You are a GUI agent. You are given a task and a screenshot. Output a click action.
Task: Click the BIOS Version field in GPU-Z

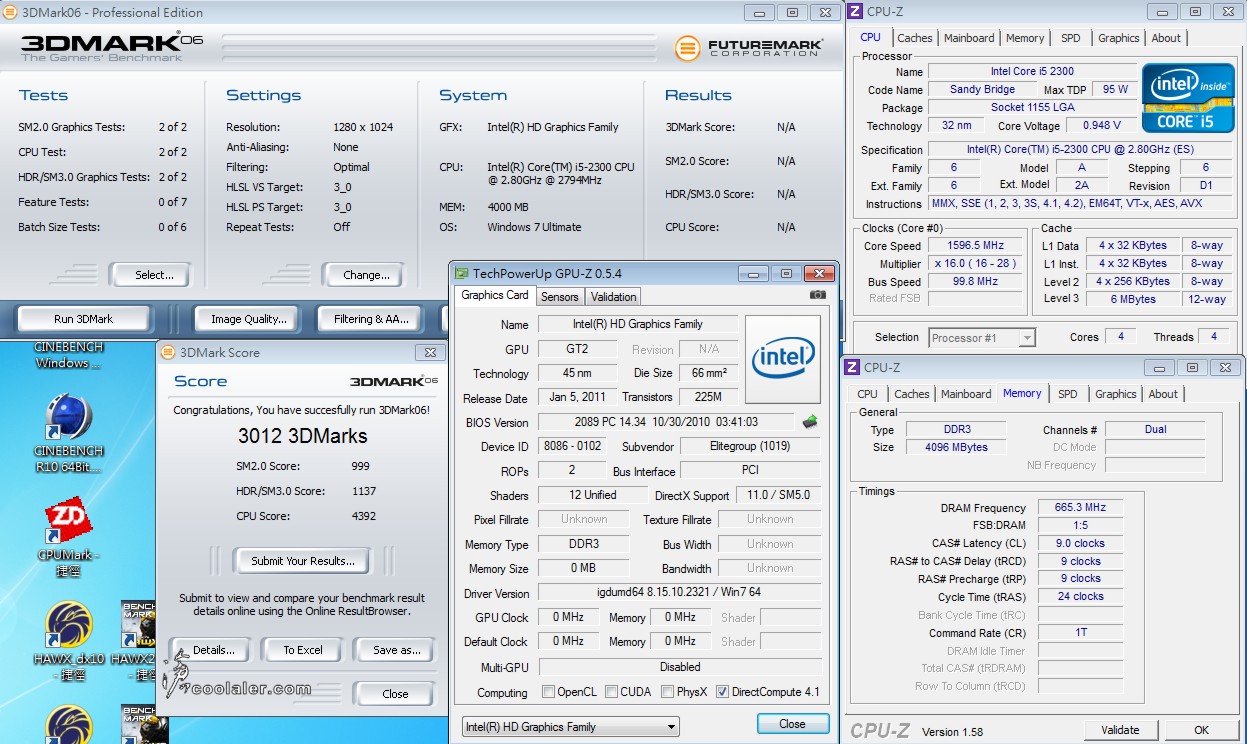[666, 422]
